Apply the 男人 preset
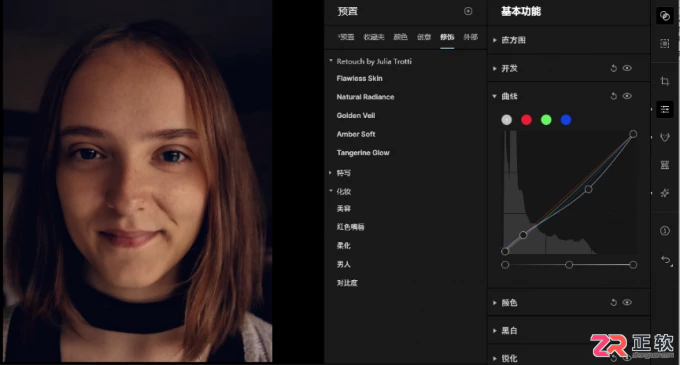This screenshot has height=365, width=680. point(343,264)
